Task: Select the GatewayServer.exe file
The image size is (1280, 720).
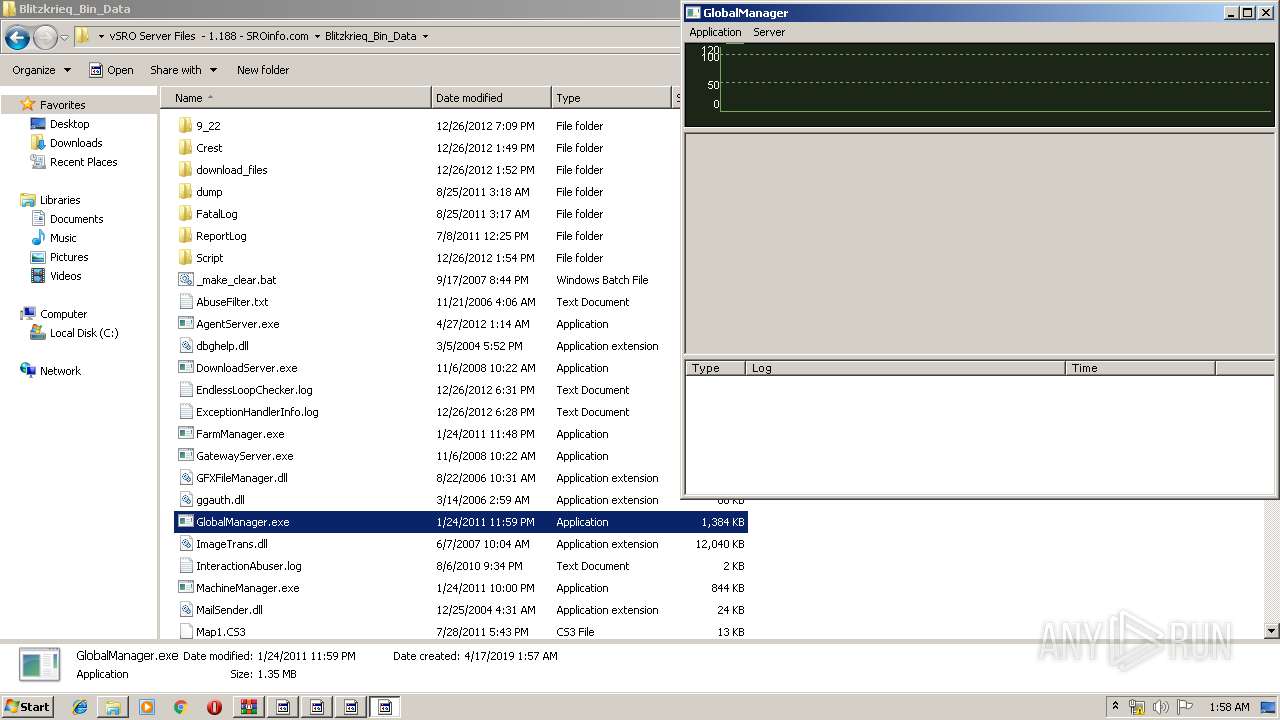Action: coord(245,456)
